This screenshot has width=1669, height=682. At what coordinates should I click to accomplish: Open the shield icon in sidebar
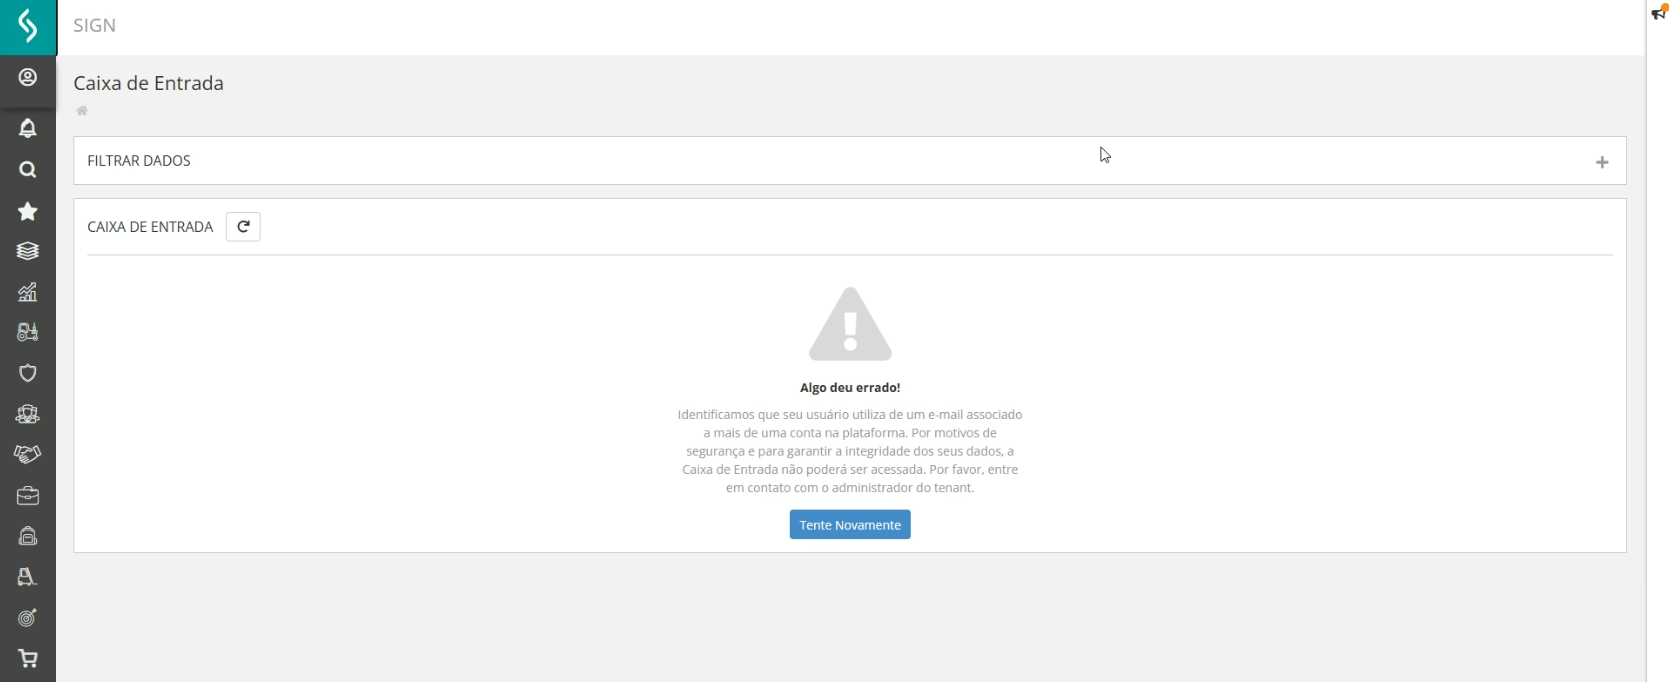28,373
